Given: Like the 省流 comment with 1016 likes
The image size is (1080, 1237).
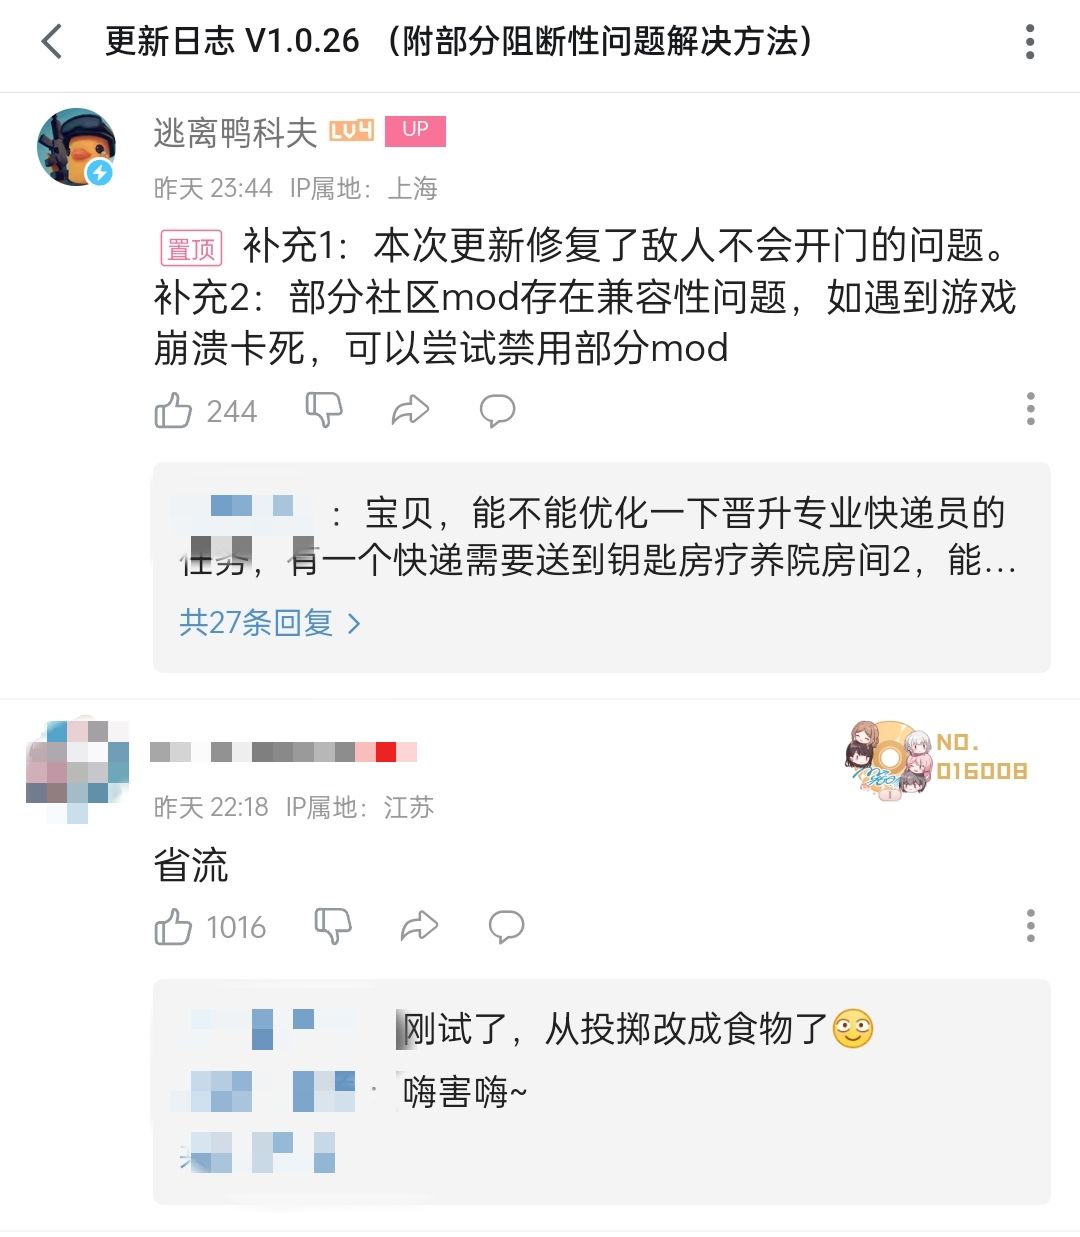Looking at the screenshot, I should [x=173, y=927].
